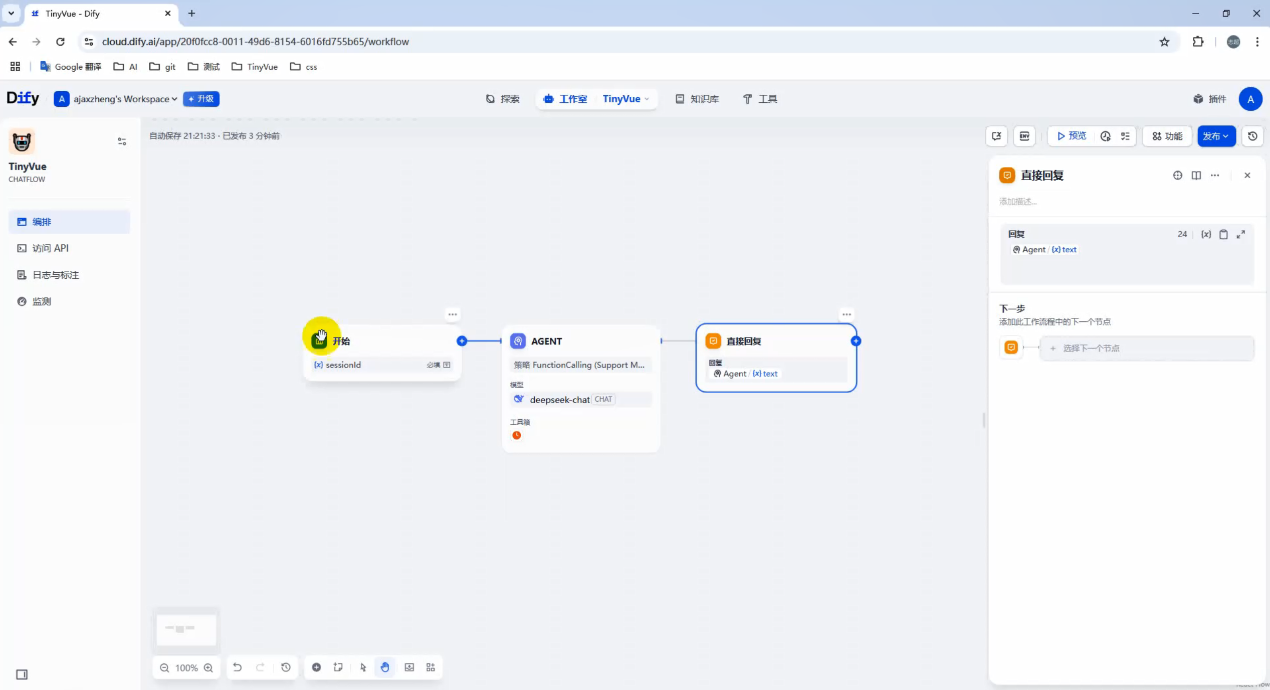Expand the 回复 editor to fullscreen
The width and height of the screenshot is (1270, 690).
tap(1241, 234)
